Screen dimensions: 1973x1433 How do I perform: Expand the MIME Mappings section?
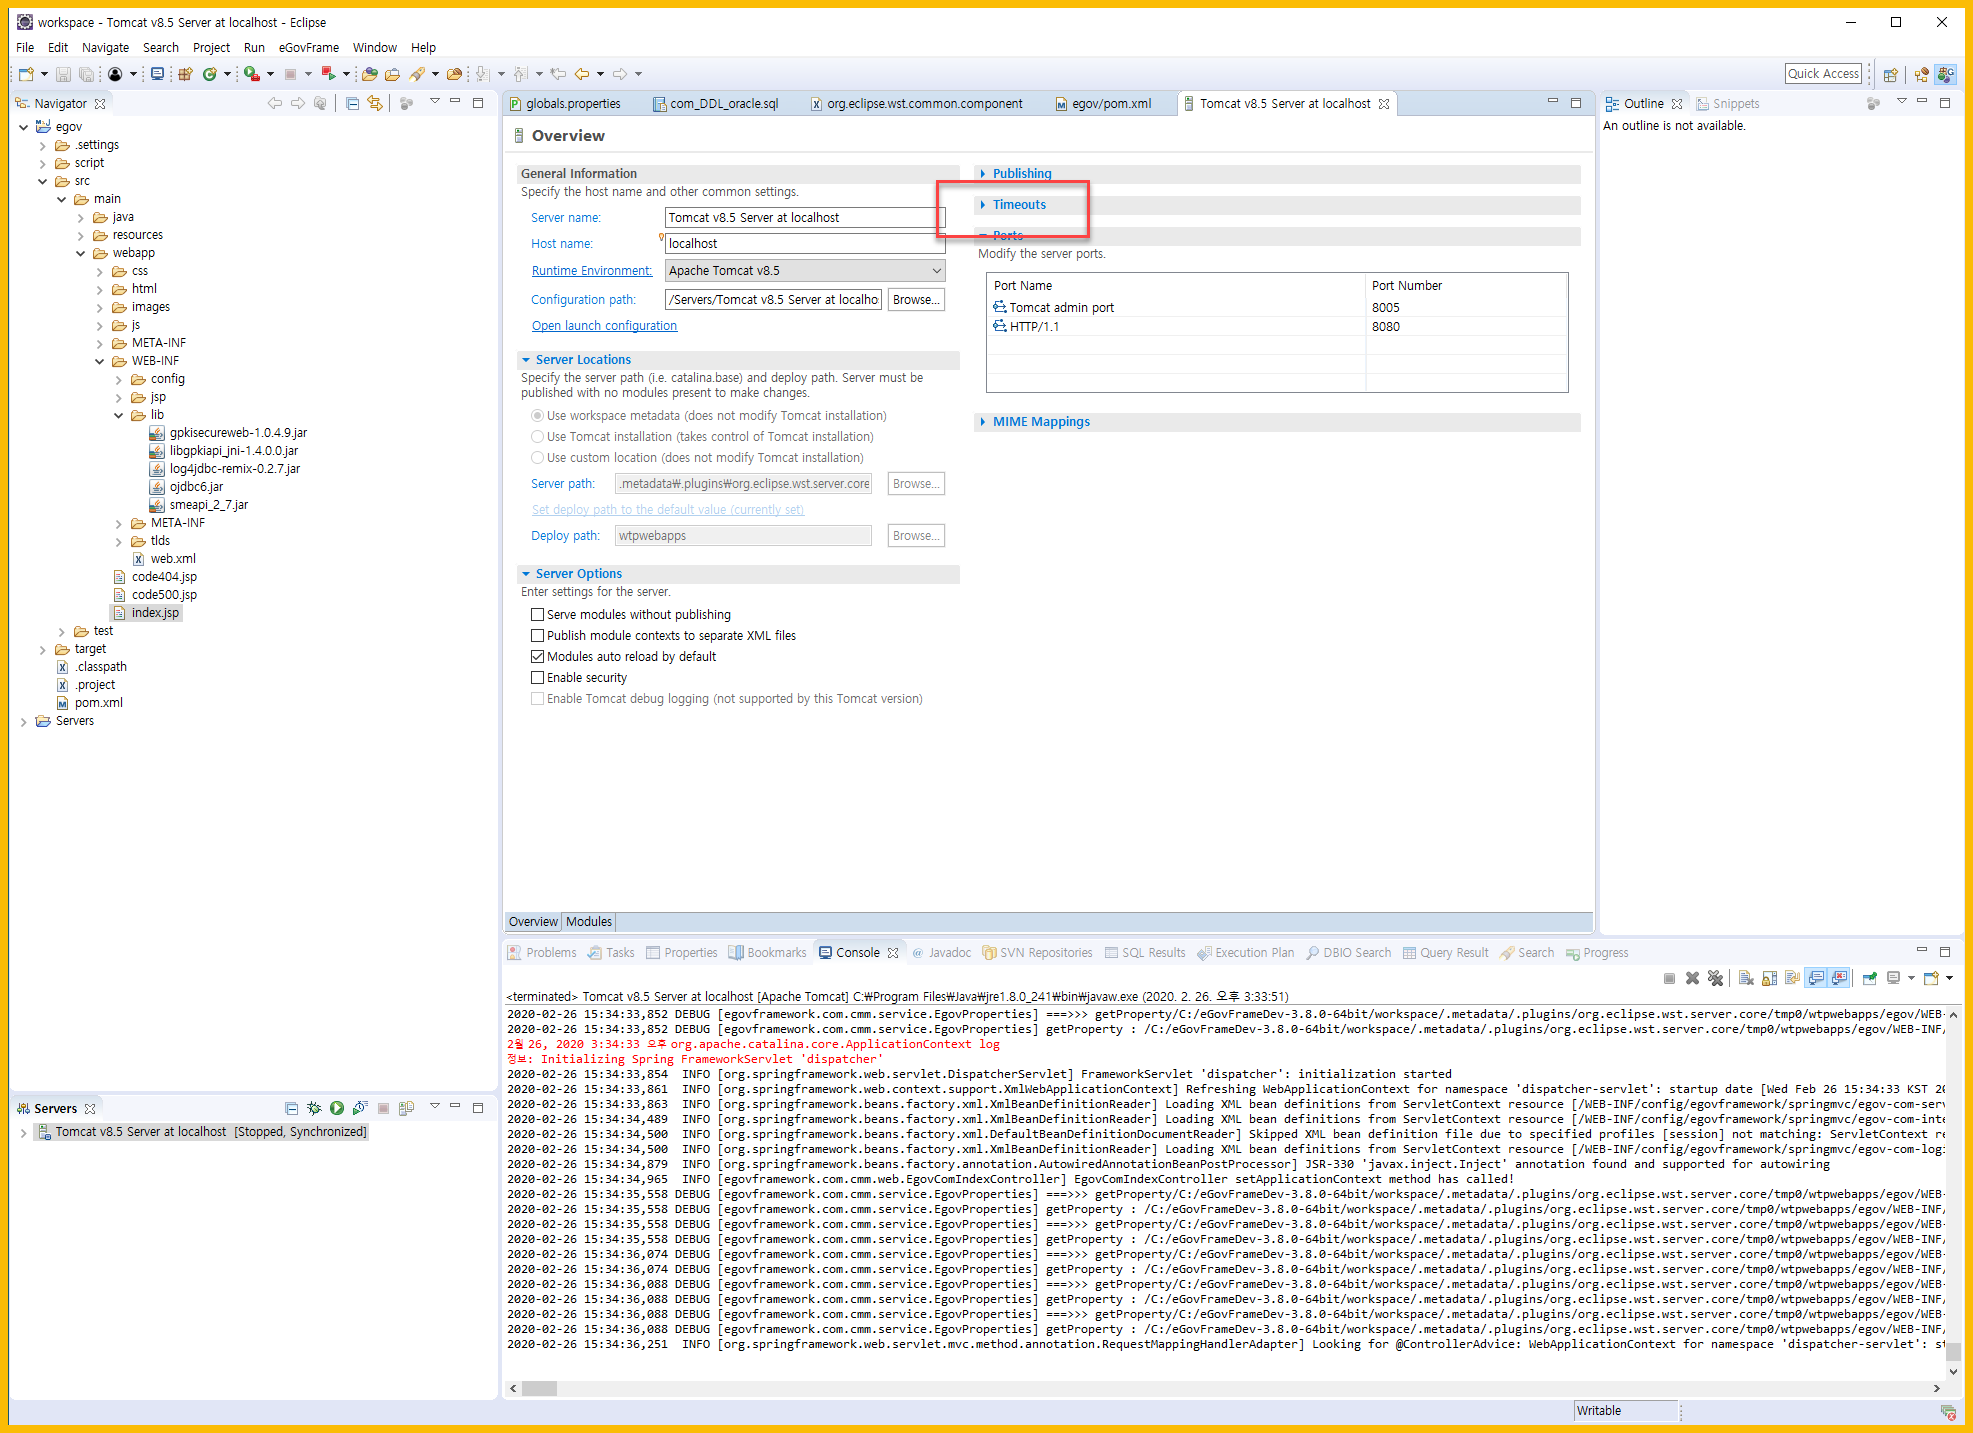1040,422
